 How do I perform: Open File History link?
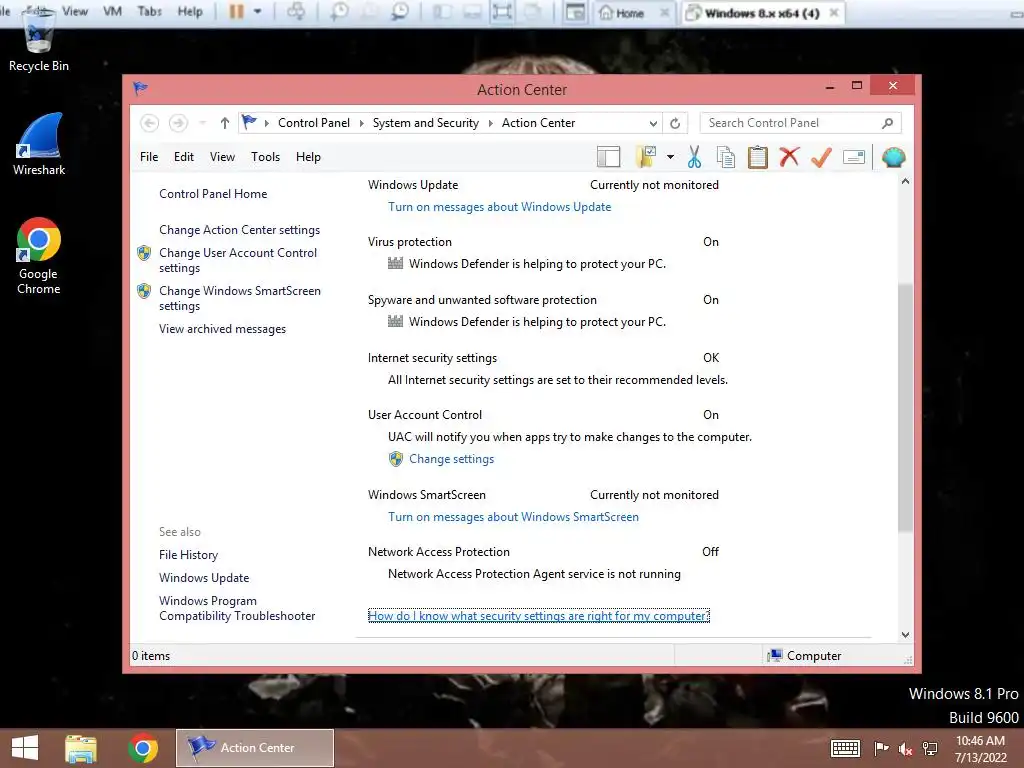(188, 555)
